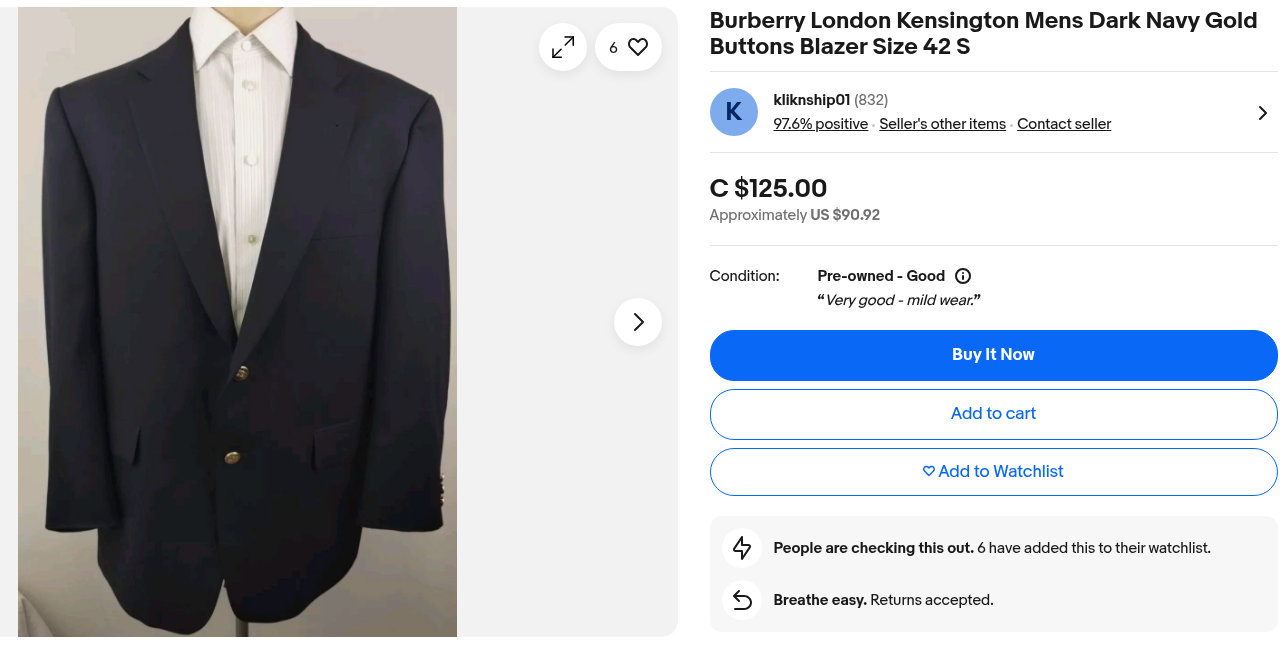Image resolution: width=1283 pixels, height=647 pixels.
Task: Click the Burberry blazer listing title
Action: [x=983, y=34]
